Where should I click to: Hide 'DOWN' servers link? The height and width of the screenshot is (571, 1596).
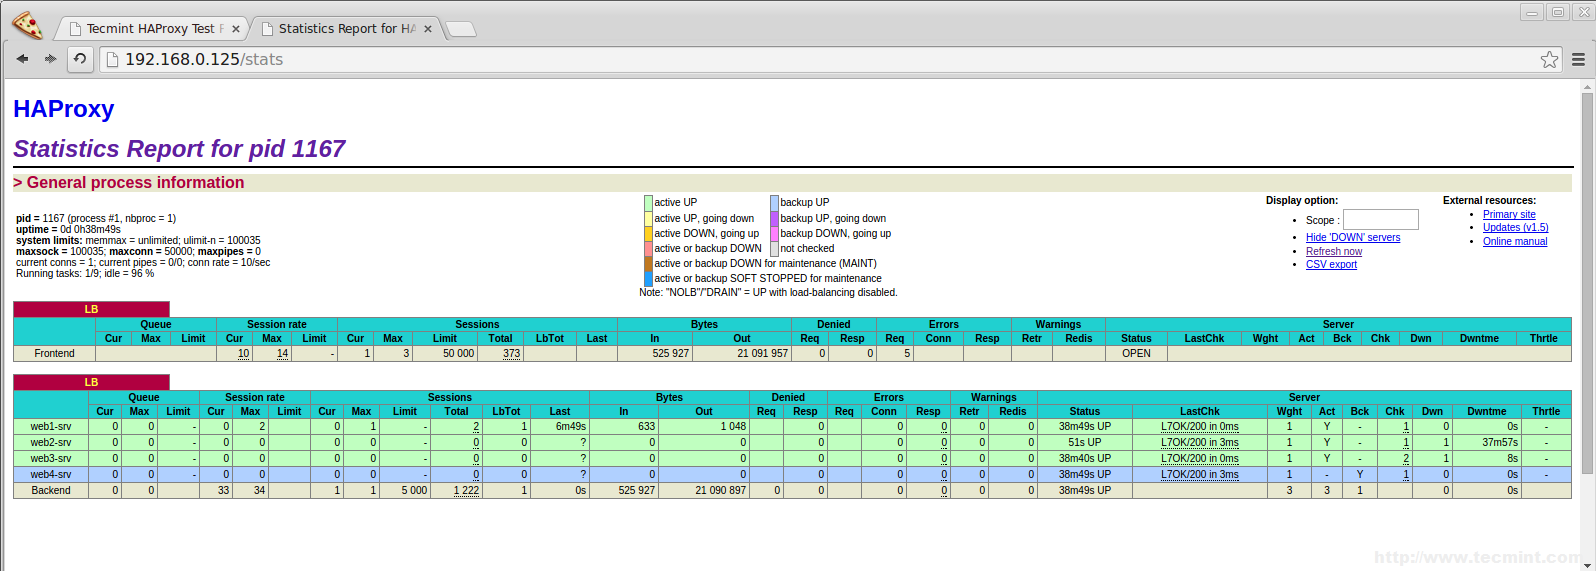[1352, 238]
